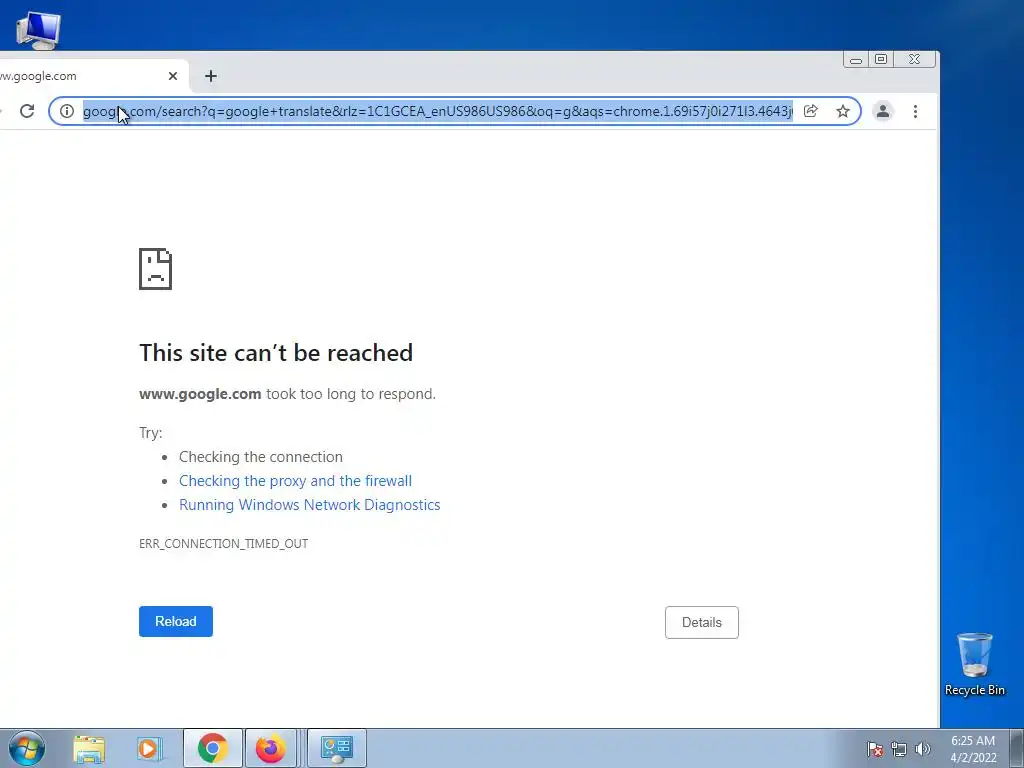Open a new tab with plus button
The image size is (1024, 768).
tap(210, 76)
